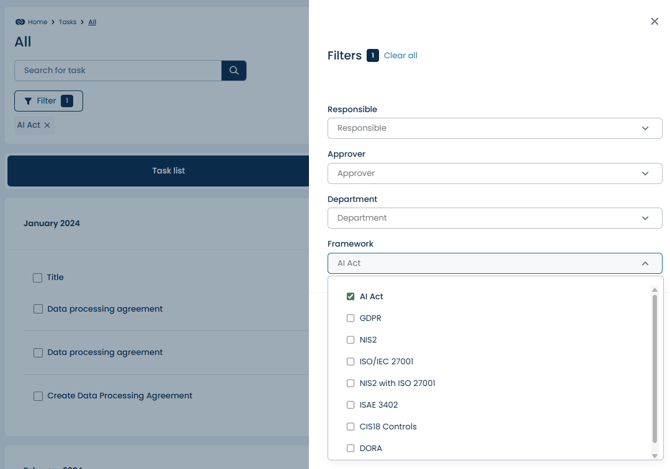Image resolution: width=670 pixels, height=469 pixels.
Task: Enable the GDPR framework checkbox
Action: [x=350, y=318]
